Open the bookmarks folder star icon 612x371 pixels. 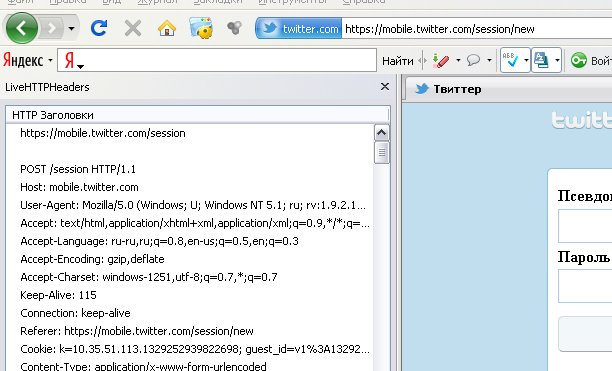coord(201,28)
